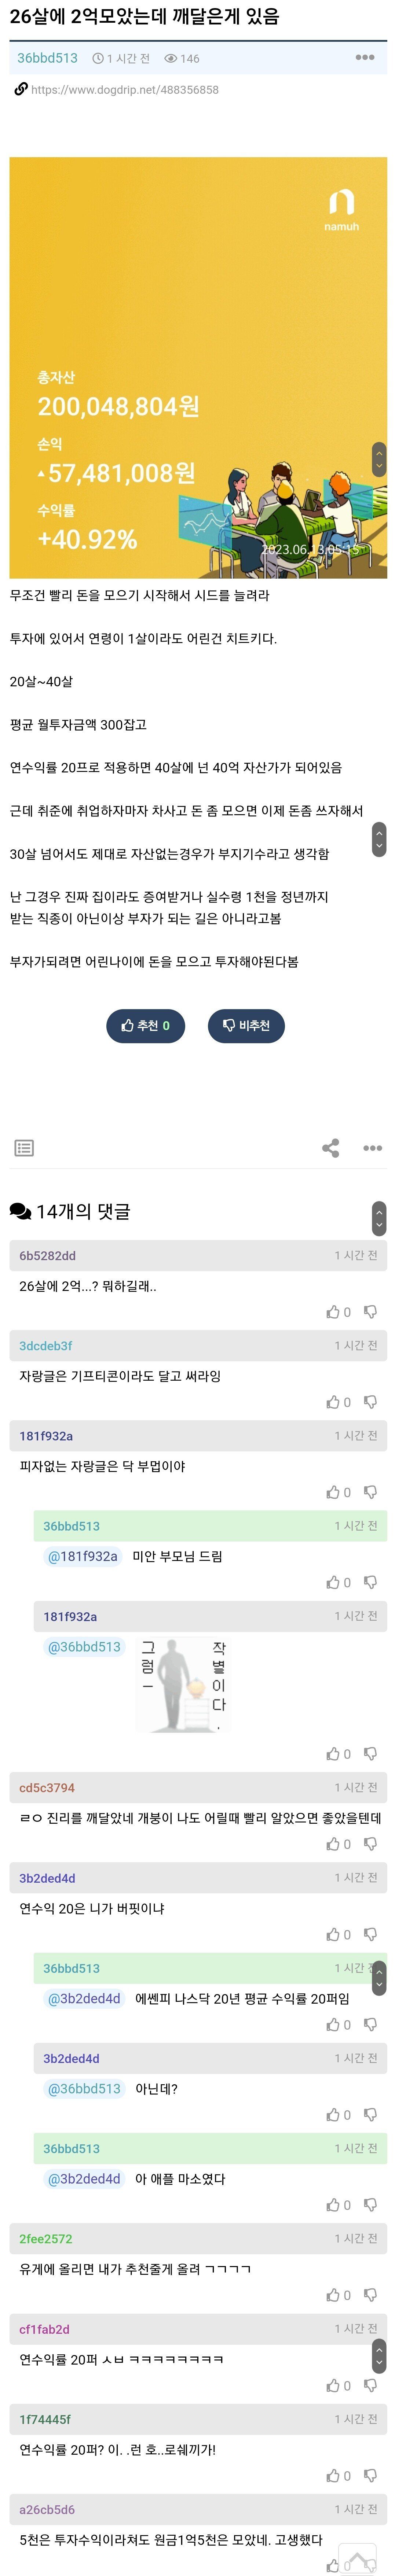This screenshot has width=395, height=2576.
Task: Thumbs-down the comment by 2fee2572
Action: [370, 2295]
